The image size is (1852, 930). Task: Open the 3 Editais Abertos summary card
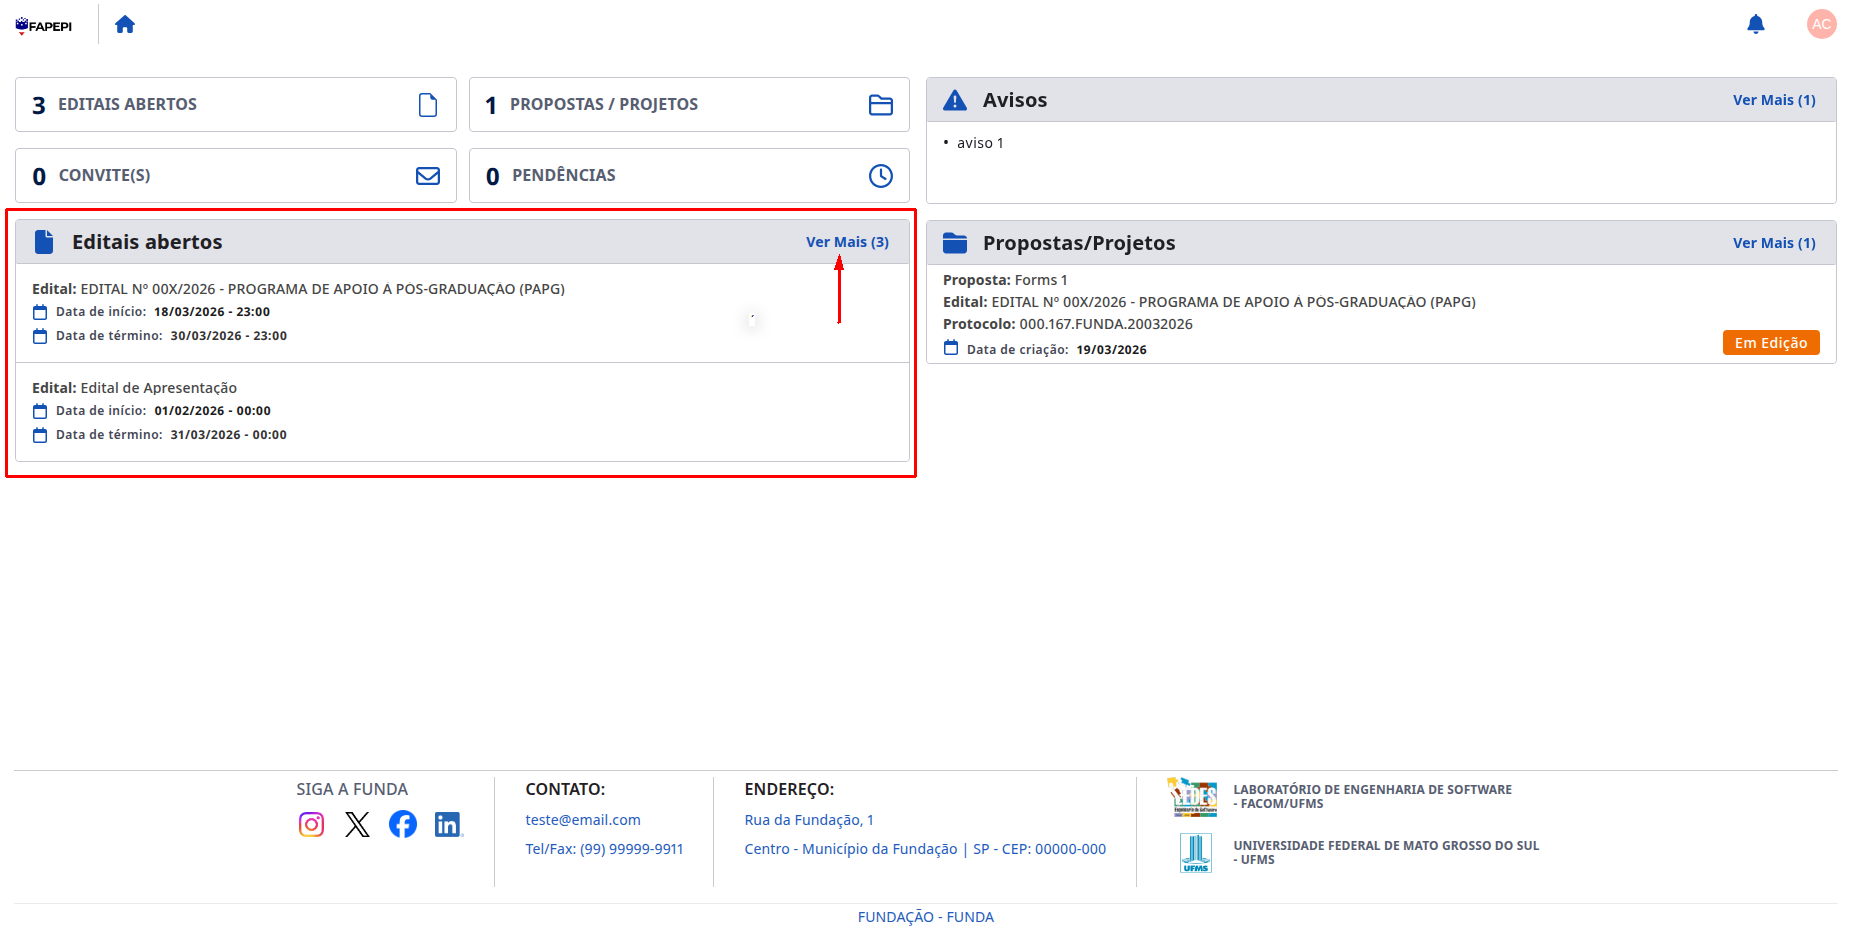click(x=236, y=104)
